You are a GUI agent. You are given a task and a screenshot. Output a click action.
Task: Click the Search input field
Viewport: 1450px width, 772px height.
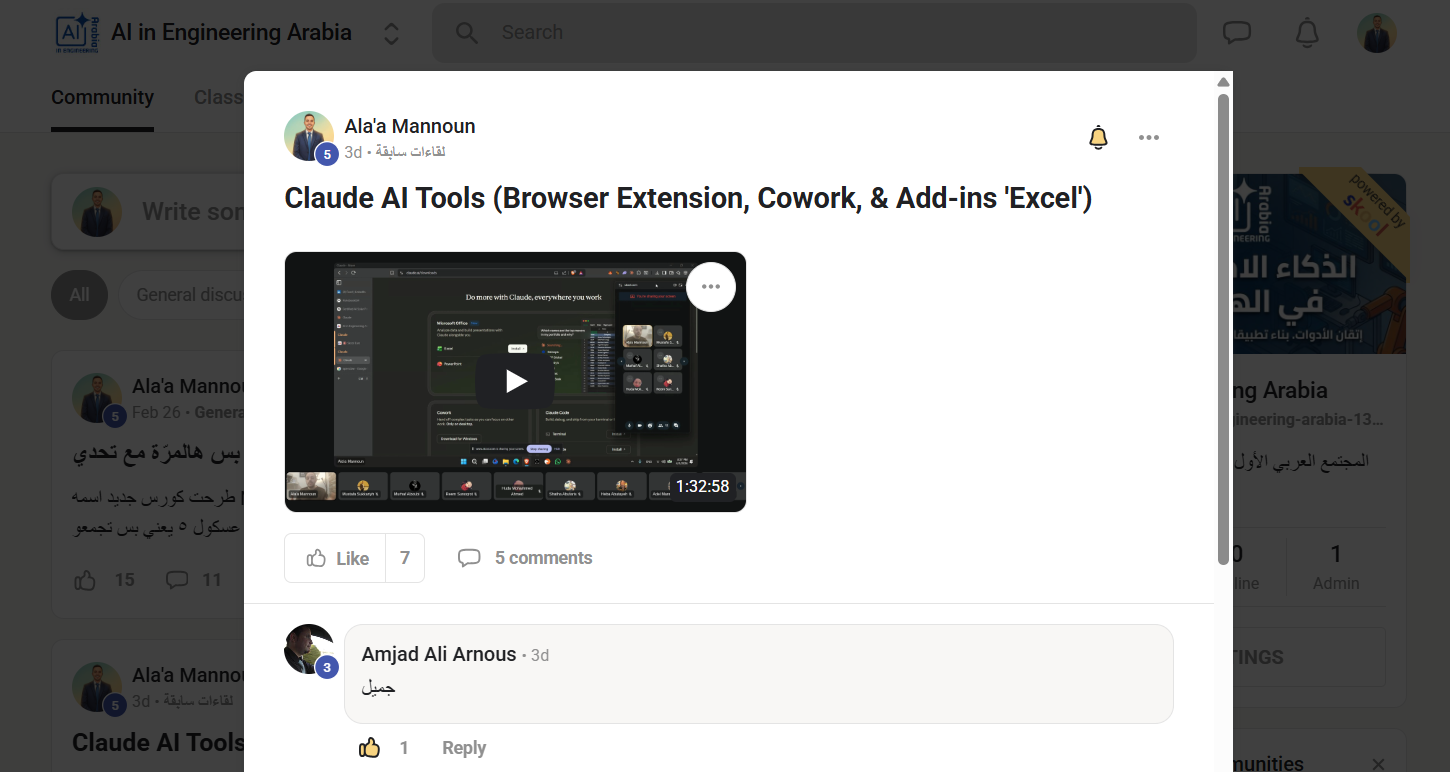(814, 33)
